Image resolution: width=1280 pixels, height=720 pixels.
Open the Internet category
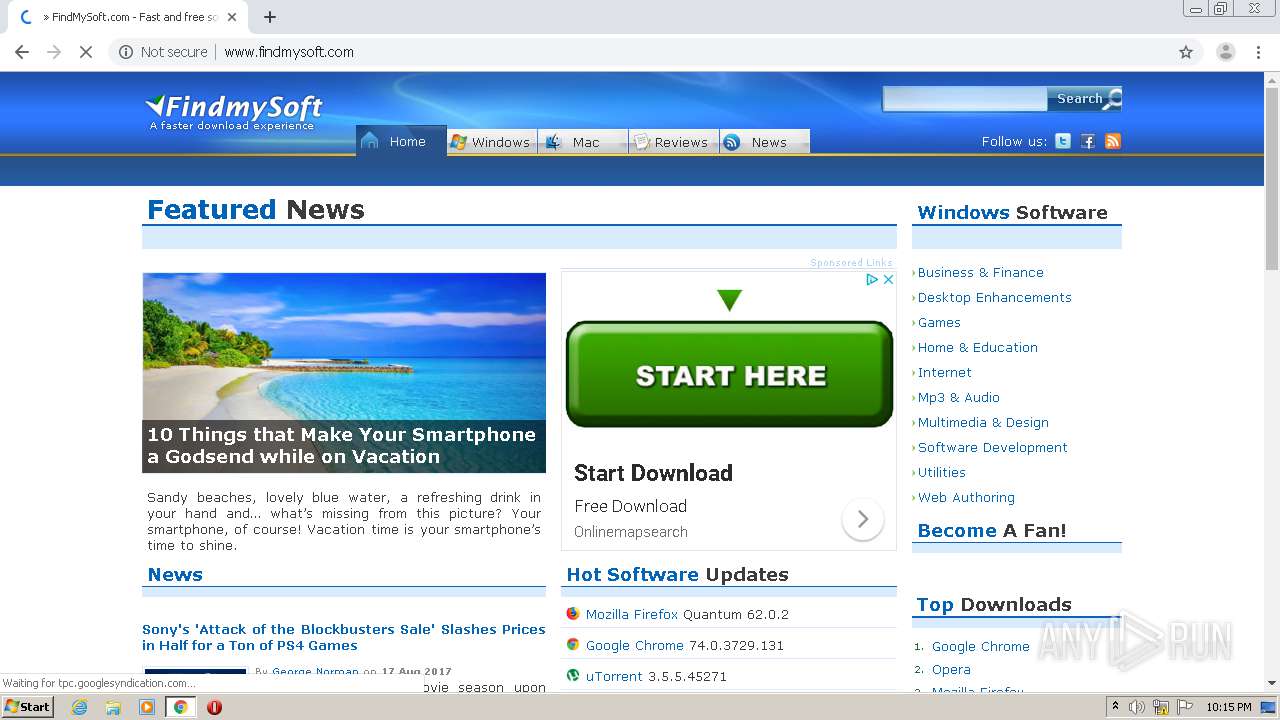[944, 372]
